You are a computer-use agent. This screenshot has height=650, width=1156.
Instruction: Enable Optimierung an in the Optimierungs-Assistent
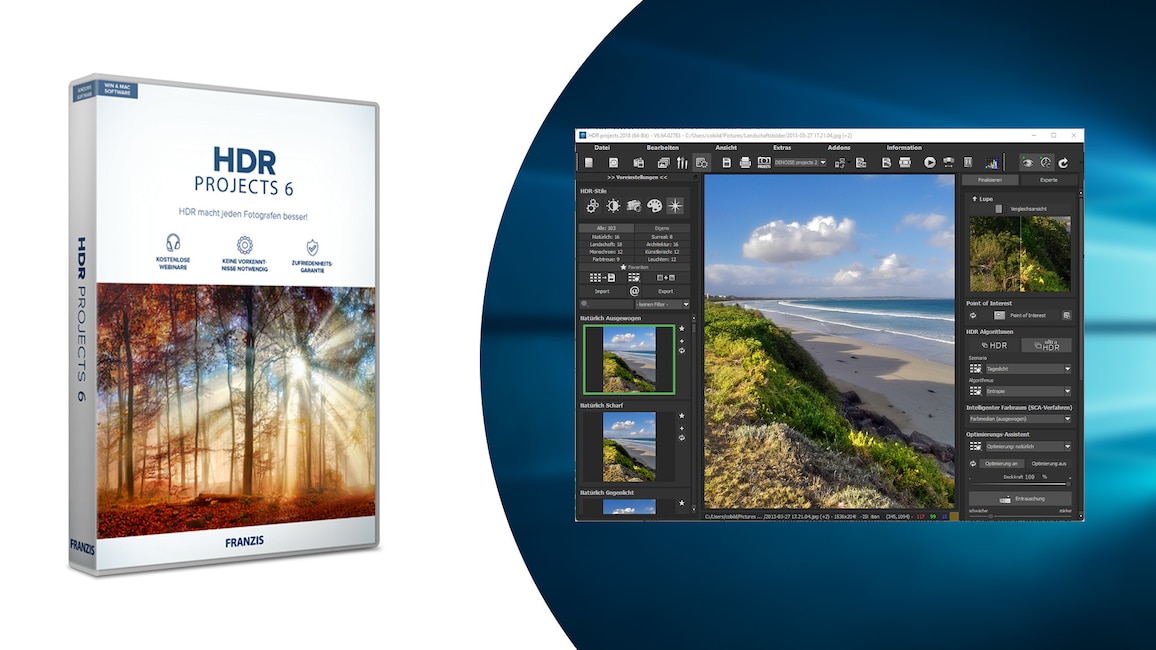click(x=1001, y=462)
